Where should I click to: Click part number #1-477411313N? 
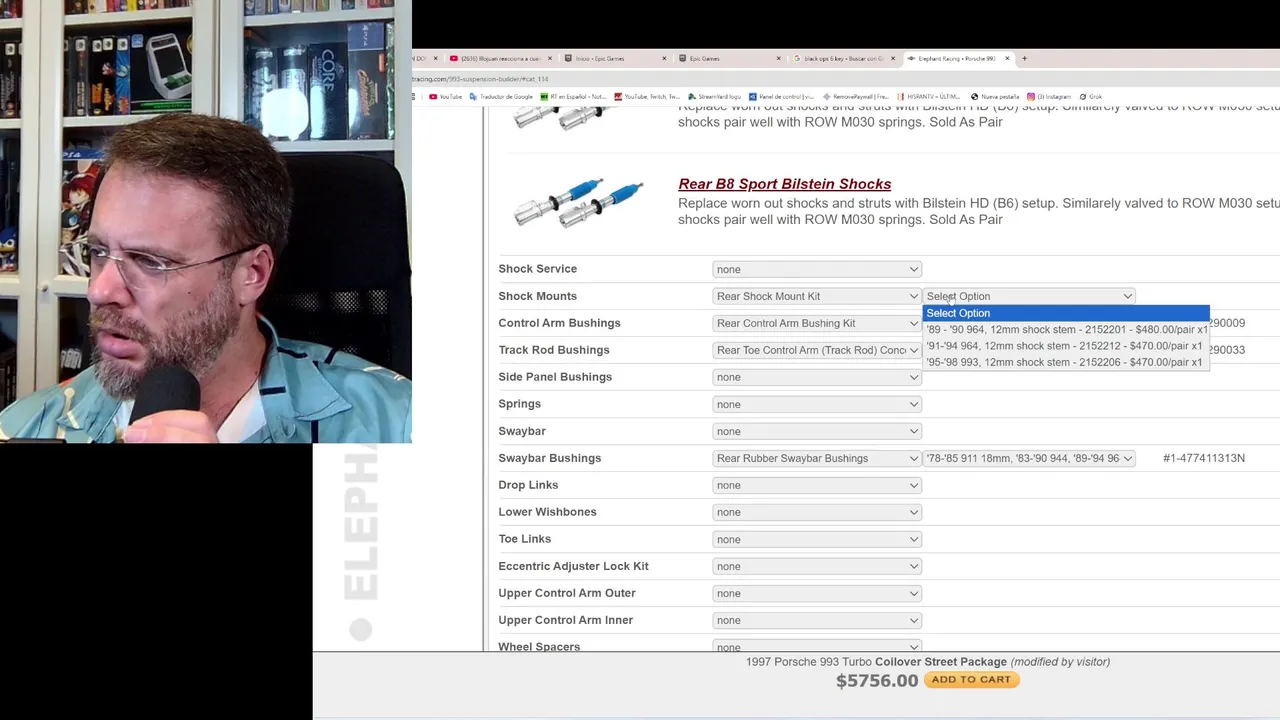pos(1204,458)
